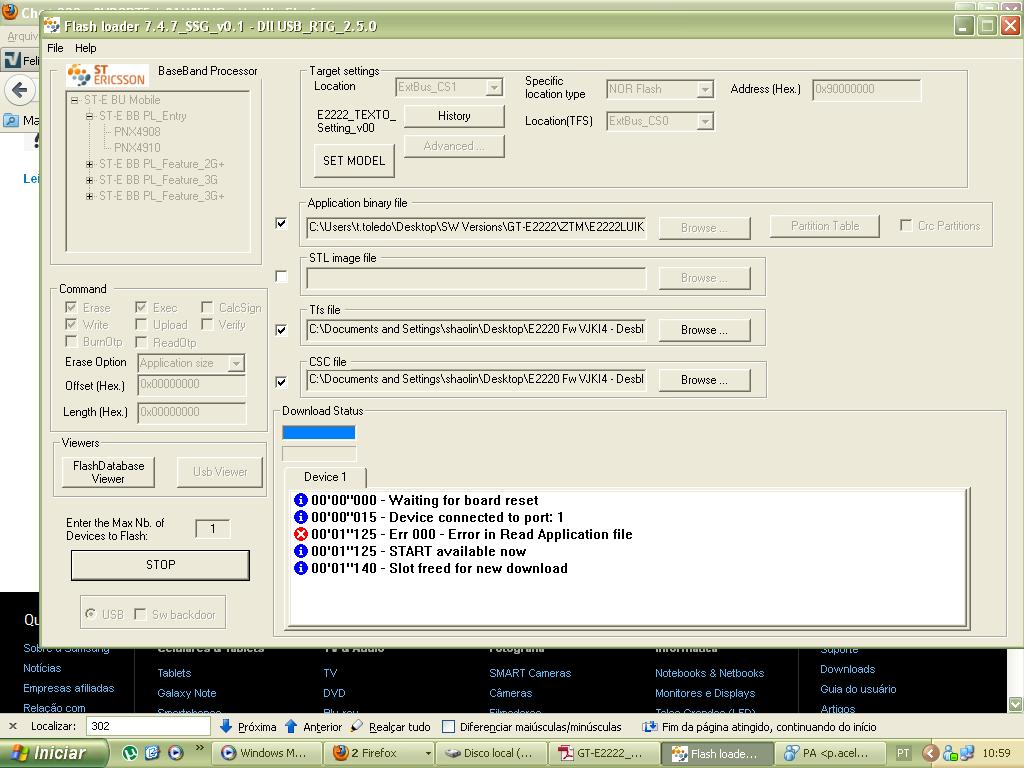This screenshot has height=768, width=1024.
Task: Click the empty second progress bar
Action: coord(319,453)
